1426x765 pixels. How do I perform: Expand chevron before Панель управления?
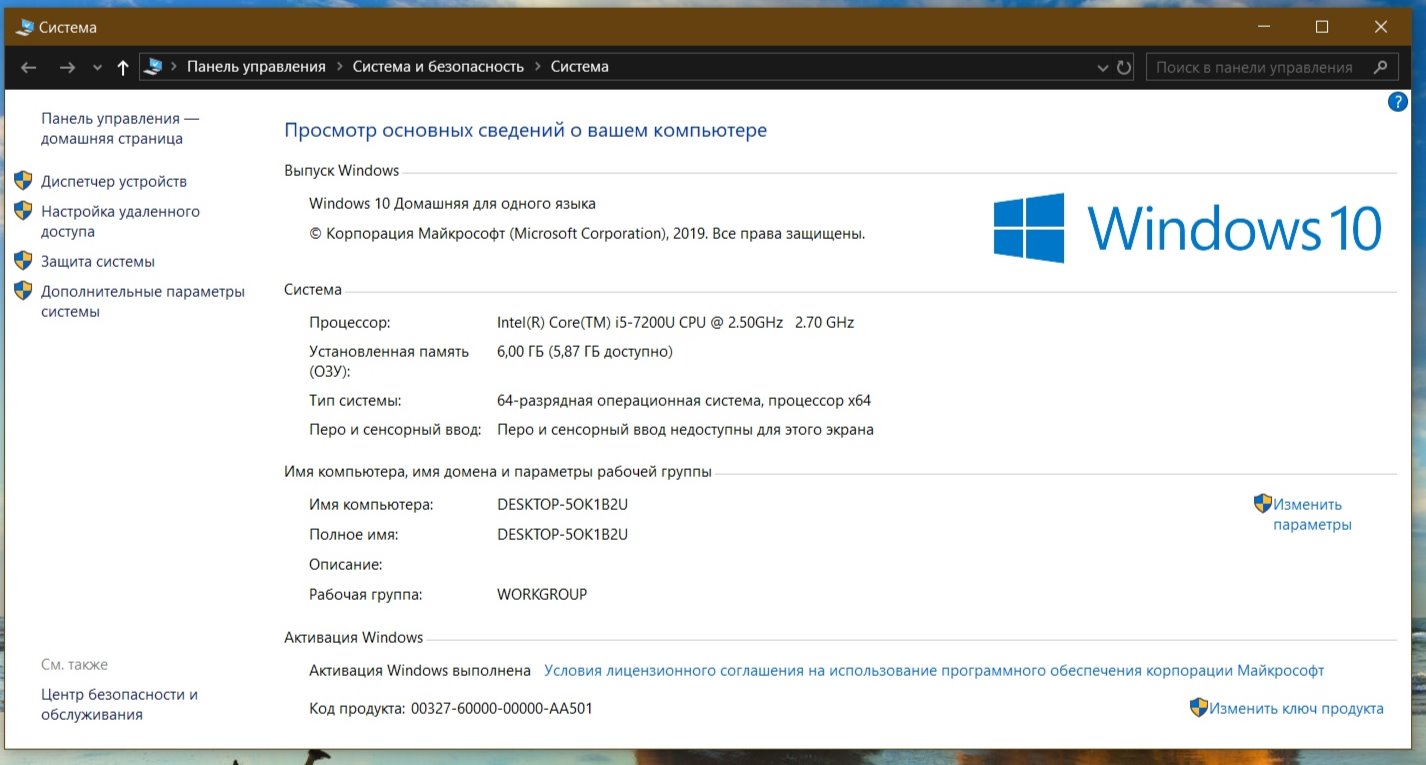pos(174,67)
